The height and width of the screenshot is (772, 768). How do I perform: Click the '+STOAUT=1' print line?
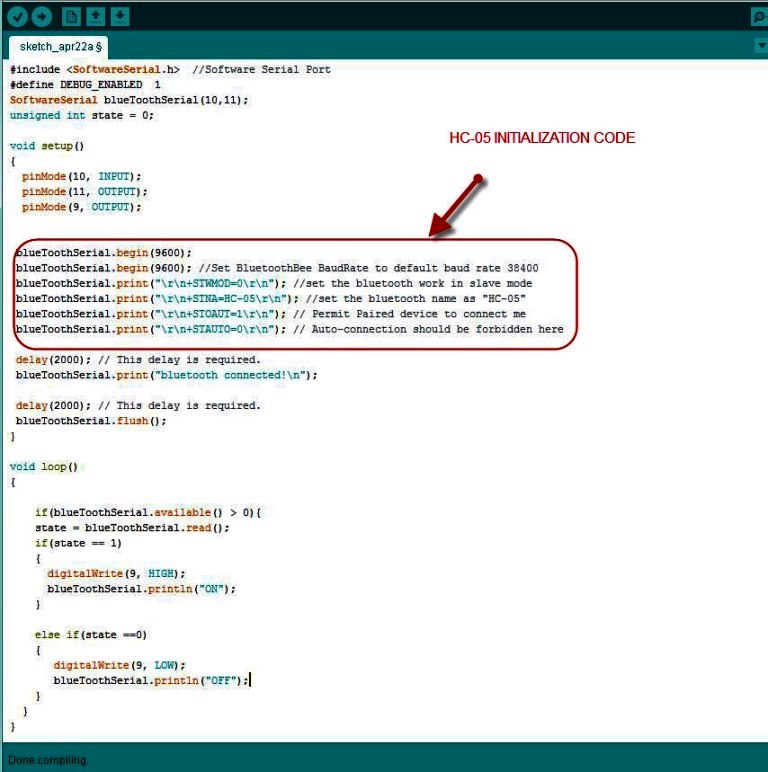[x=270, y=314]
